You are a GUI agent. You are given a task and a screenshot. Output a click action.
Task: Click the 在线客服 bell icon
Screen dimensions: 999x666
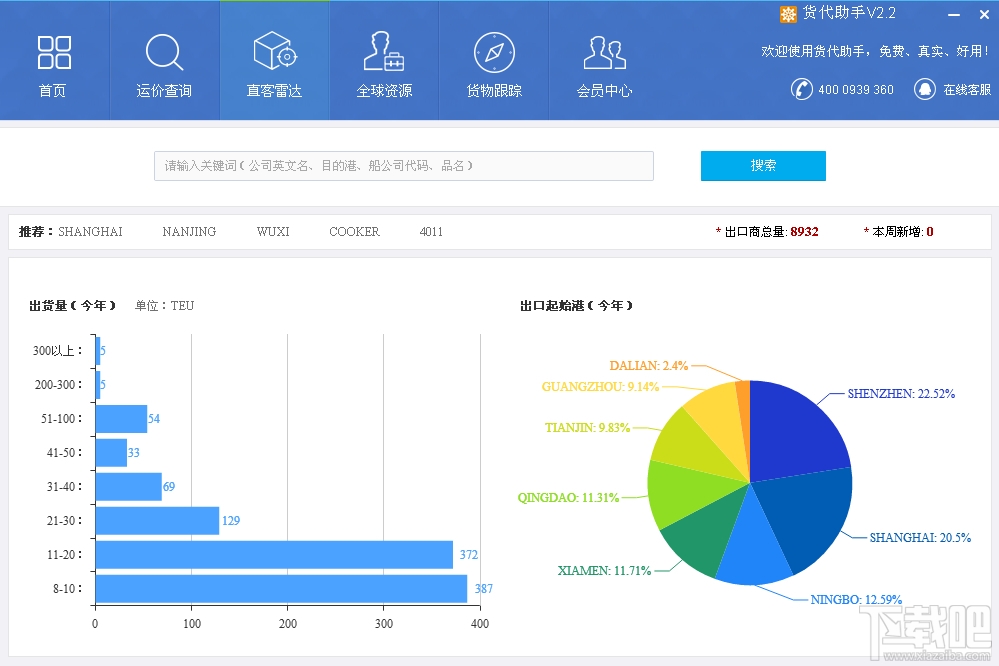tap(924, 89)
